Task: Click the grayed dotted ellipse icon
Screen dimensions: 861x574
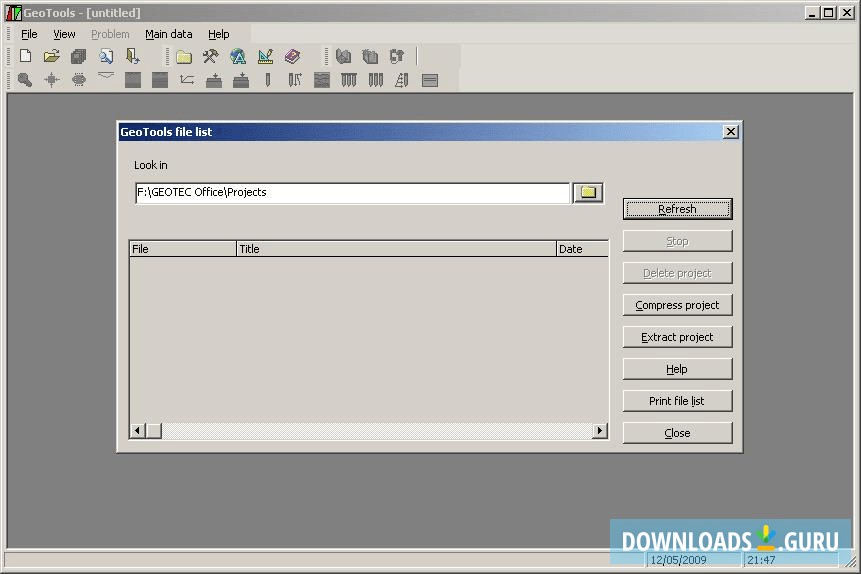Action: (x=79, y=80)
